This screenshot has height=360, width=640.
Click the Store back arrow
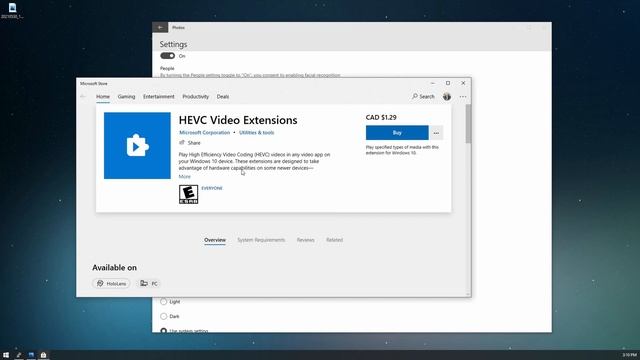(x=83, y=96)
